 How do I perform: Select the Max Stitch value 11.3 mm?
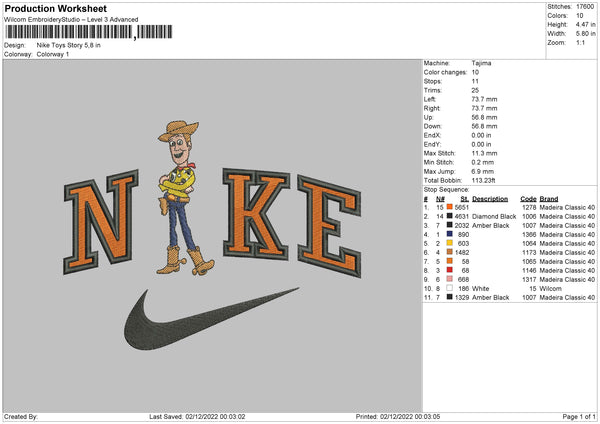pyautogui.click(x=484, y=153)
